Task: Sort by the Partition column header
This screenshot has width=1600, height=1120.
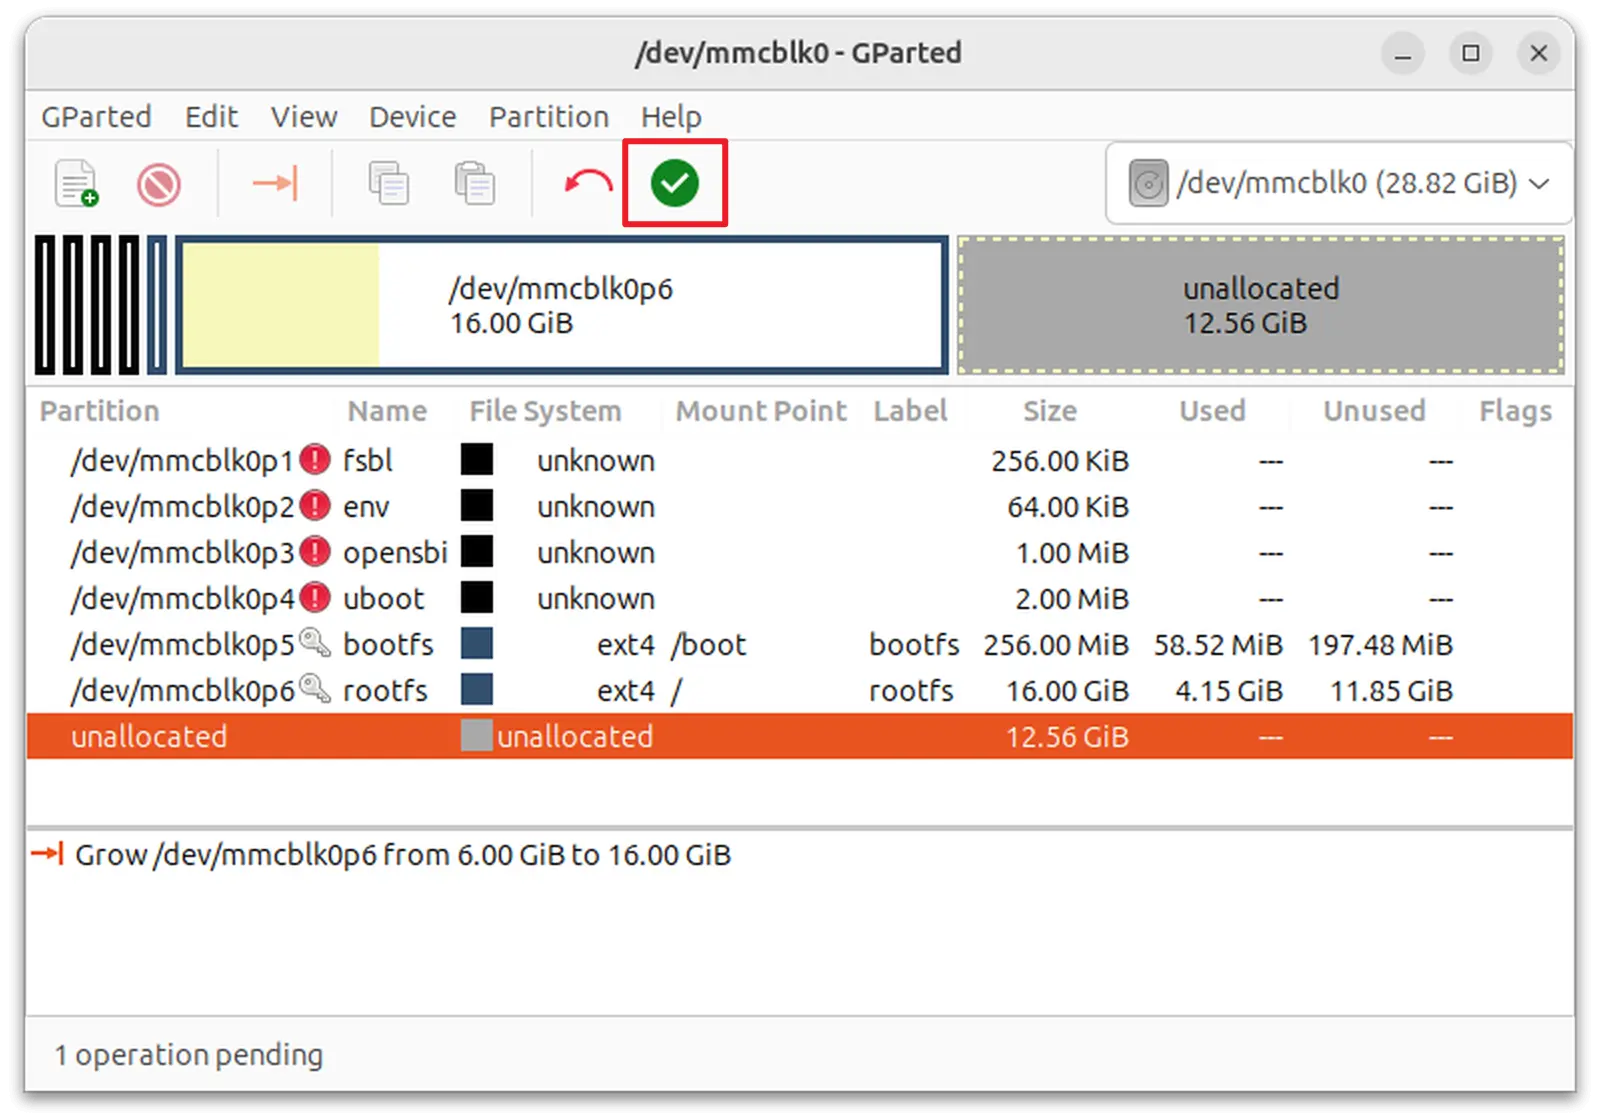Action: (x=100, y=411)
